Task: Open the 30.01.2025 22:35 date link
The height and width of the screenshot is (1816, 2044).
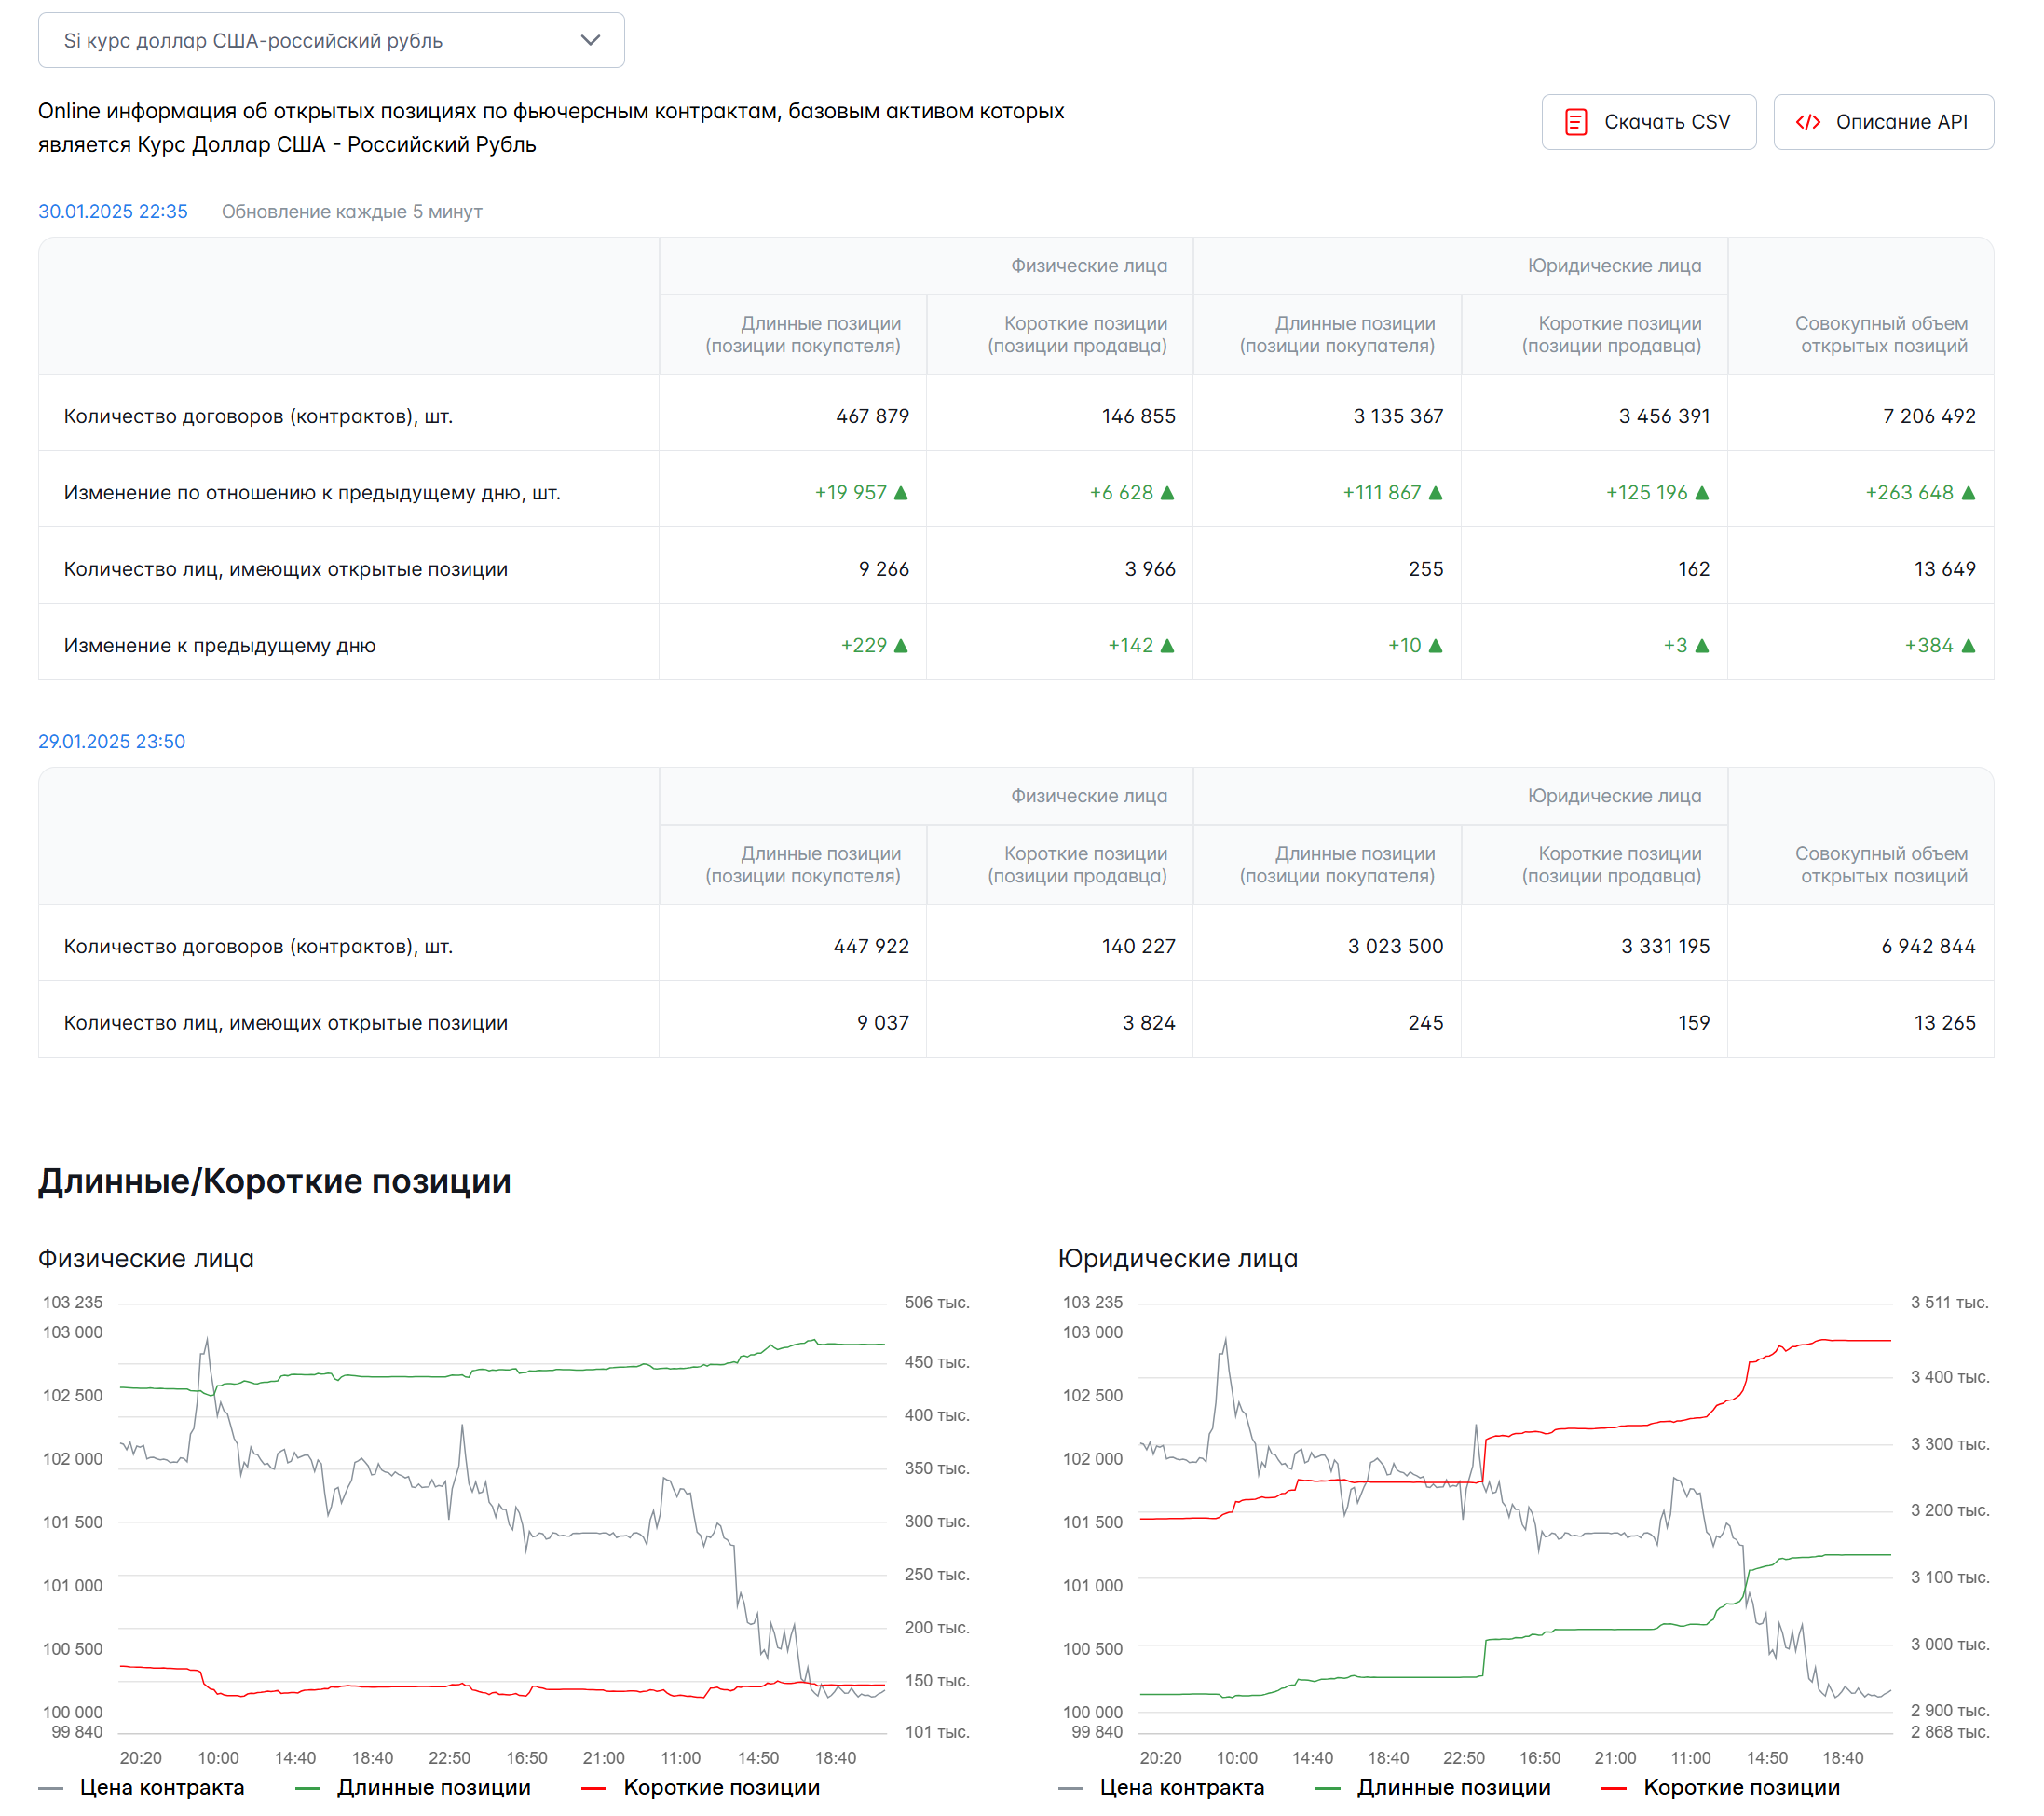Action: pos(113,211)
